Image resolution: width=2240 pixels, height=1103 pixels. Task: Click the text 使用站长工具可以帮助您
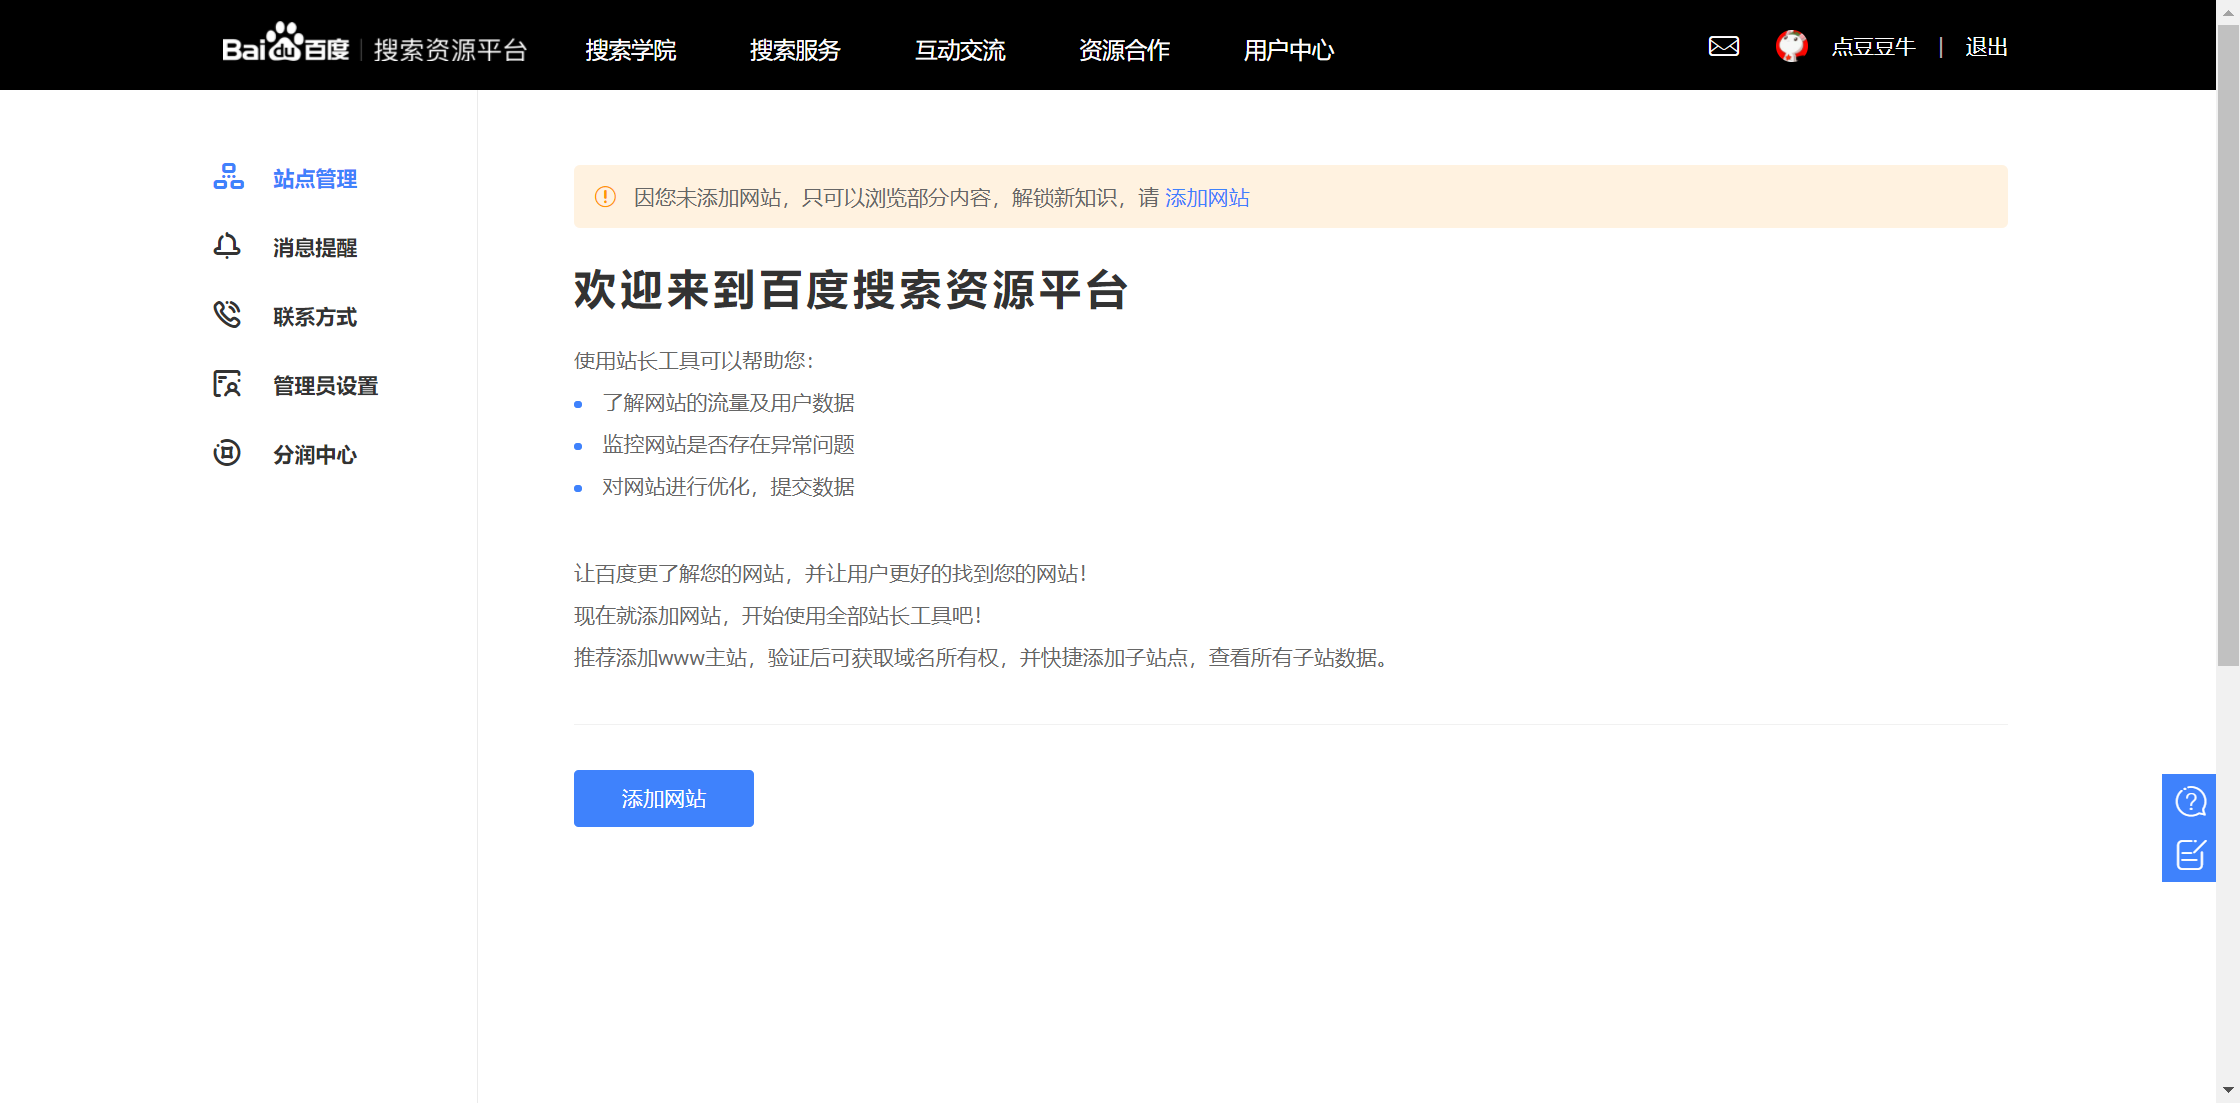point(694,361)
